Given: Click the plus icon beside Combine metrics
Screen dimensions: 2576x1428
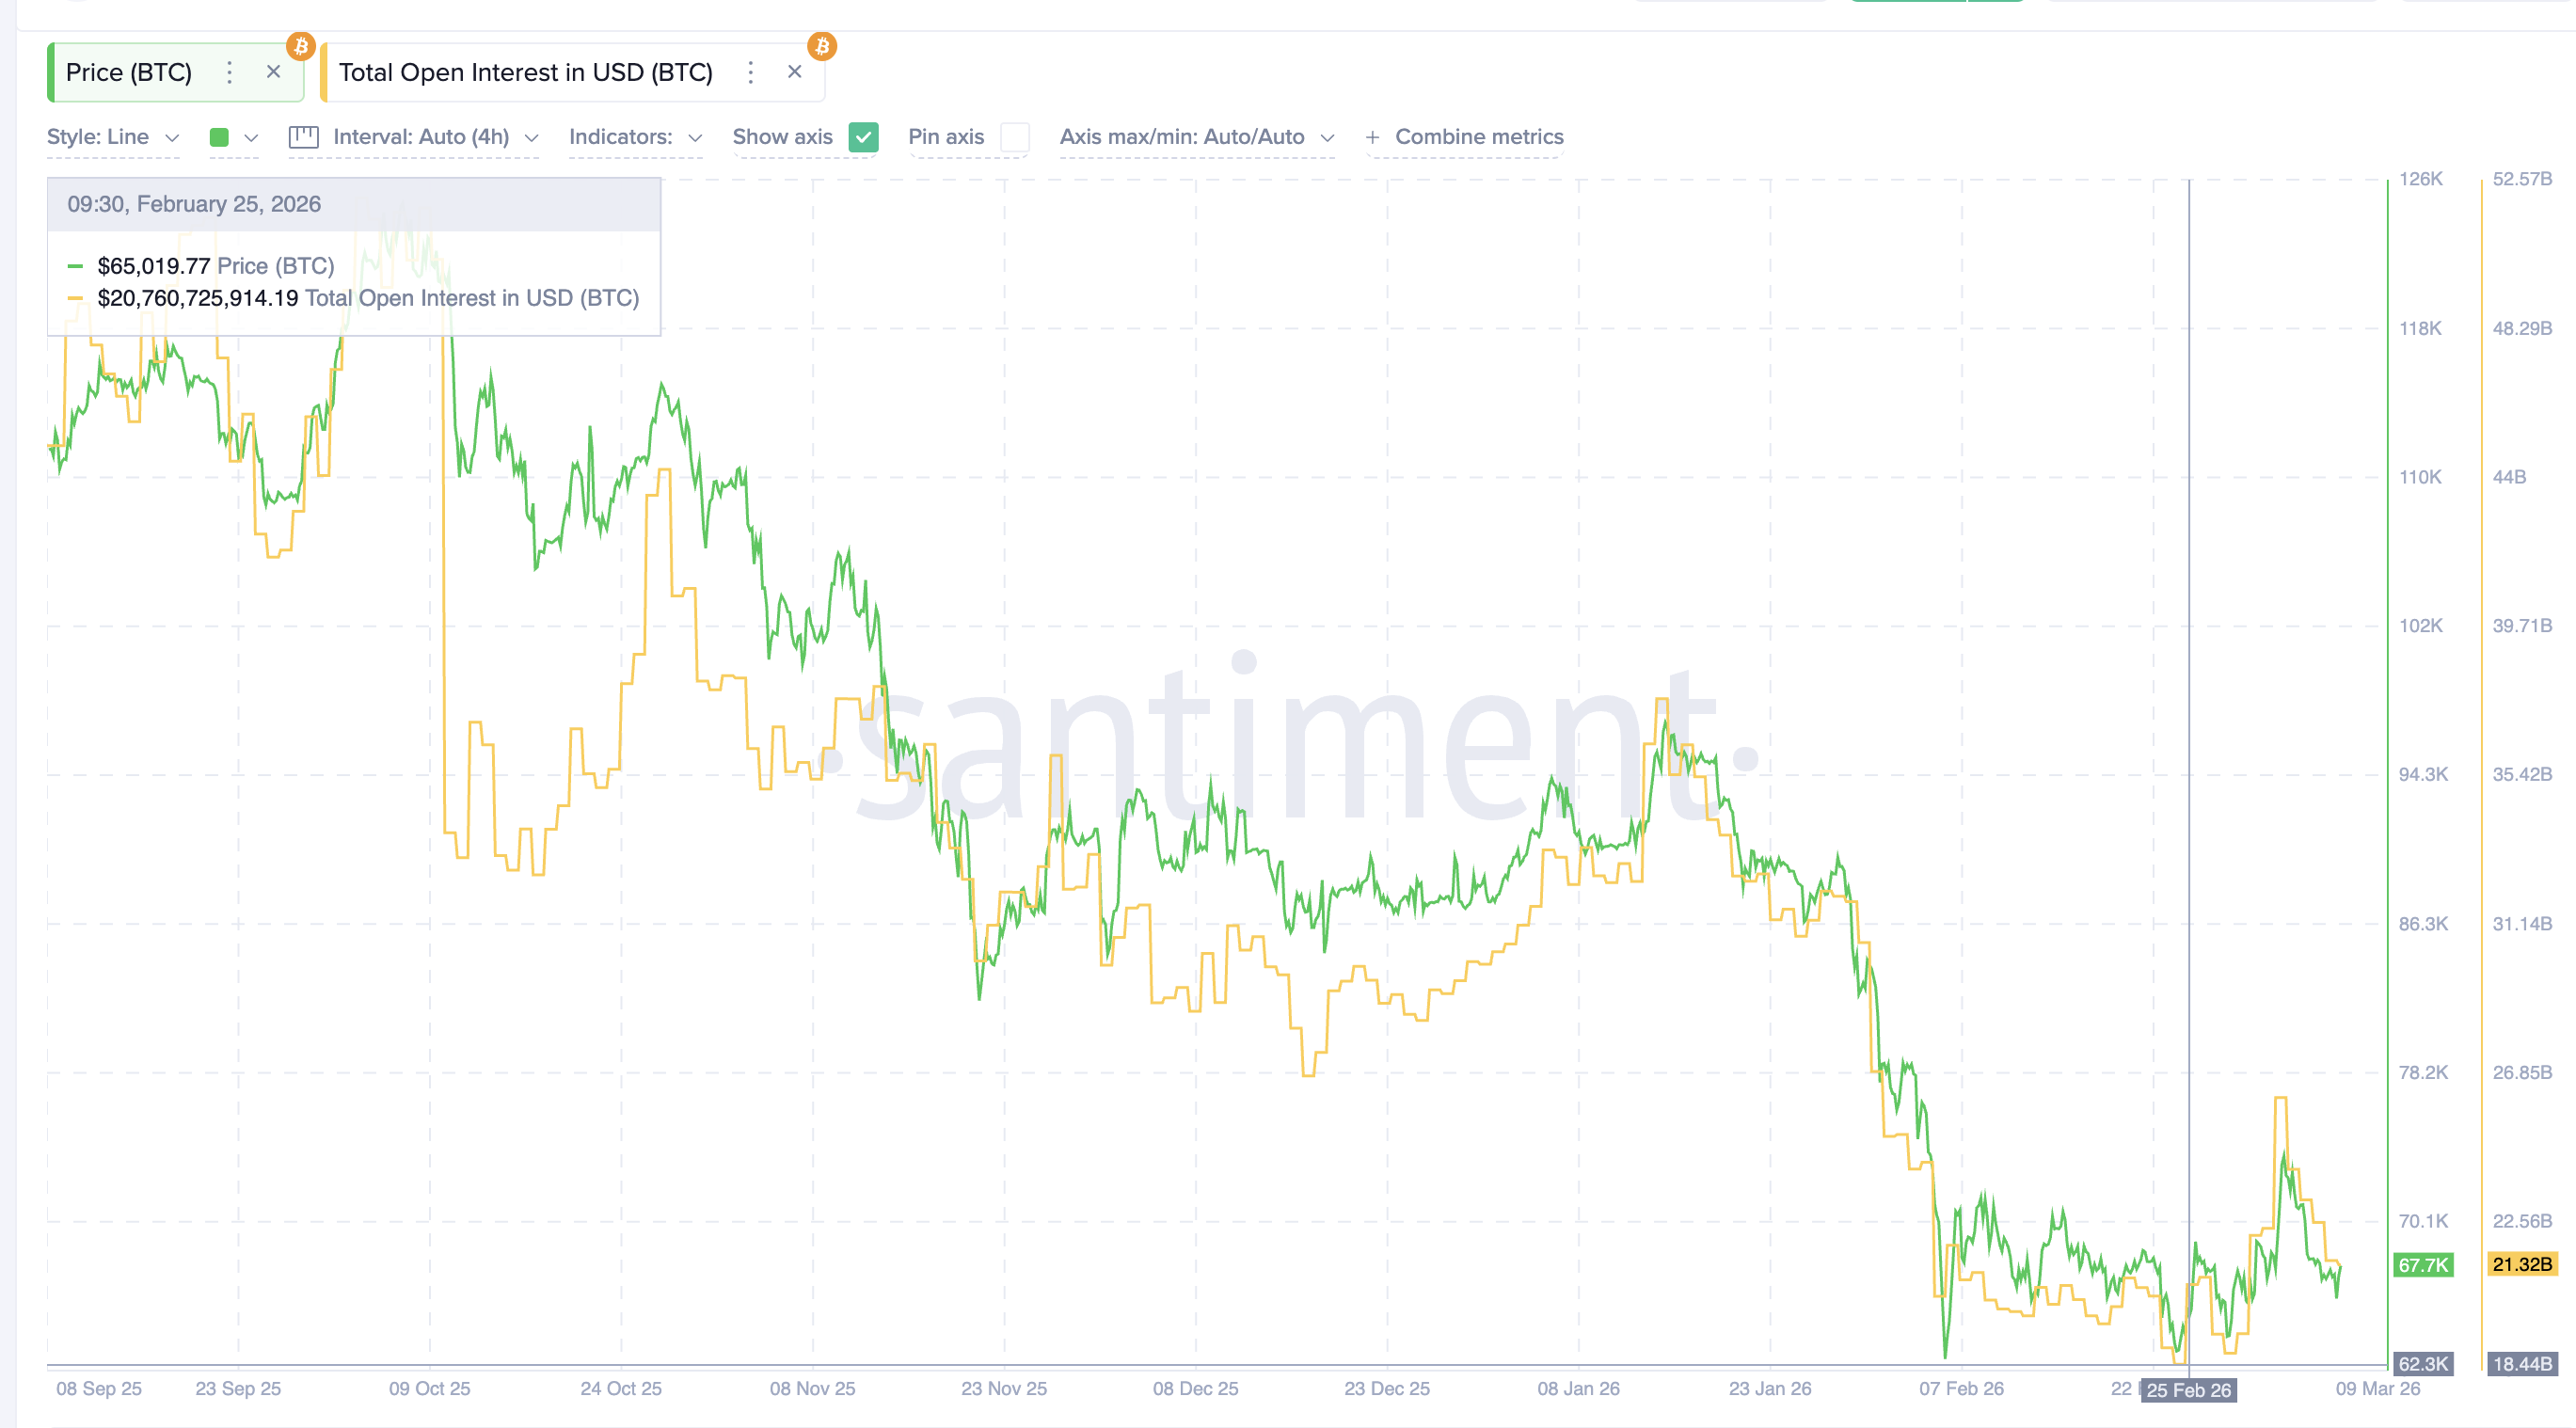Looking at the screenshot, I should coord(1371,137).
